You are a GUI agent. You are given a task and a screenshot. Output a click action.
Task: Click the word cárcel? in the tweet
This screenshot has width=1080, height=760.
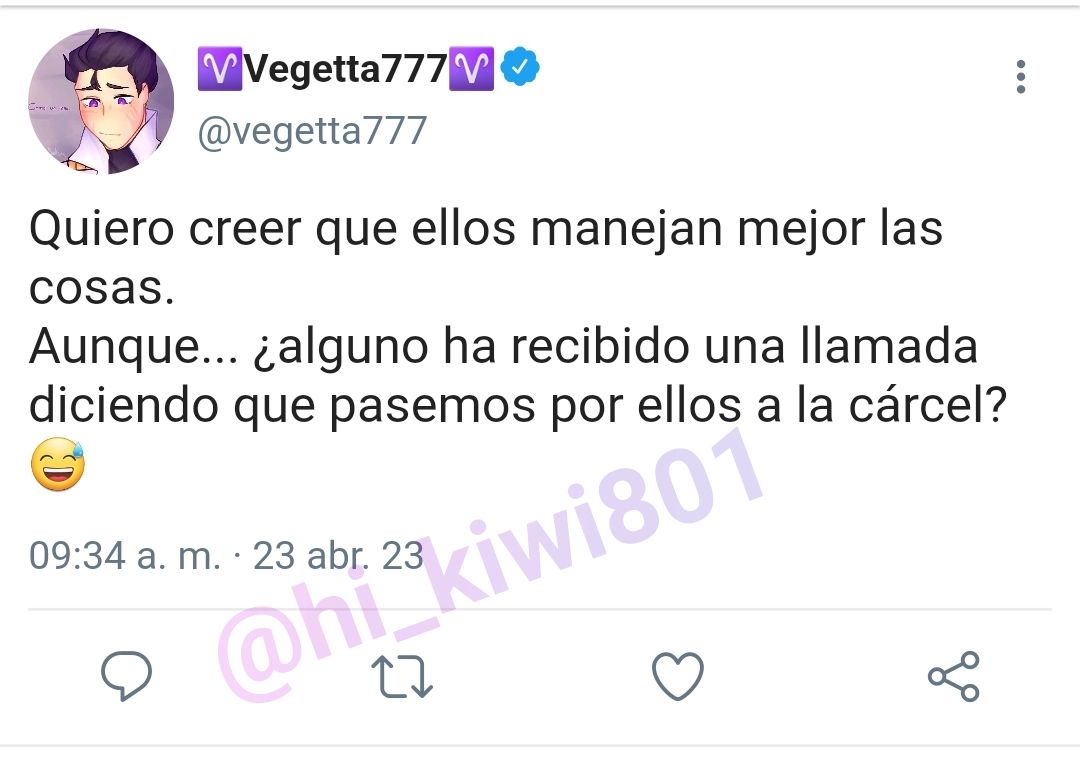tap(928, 404)
